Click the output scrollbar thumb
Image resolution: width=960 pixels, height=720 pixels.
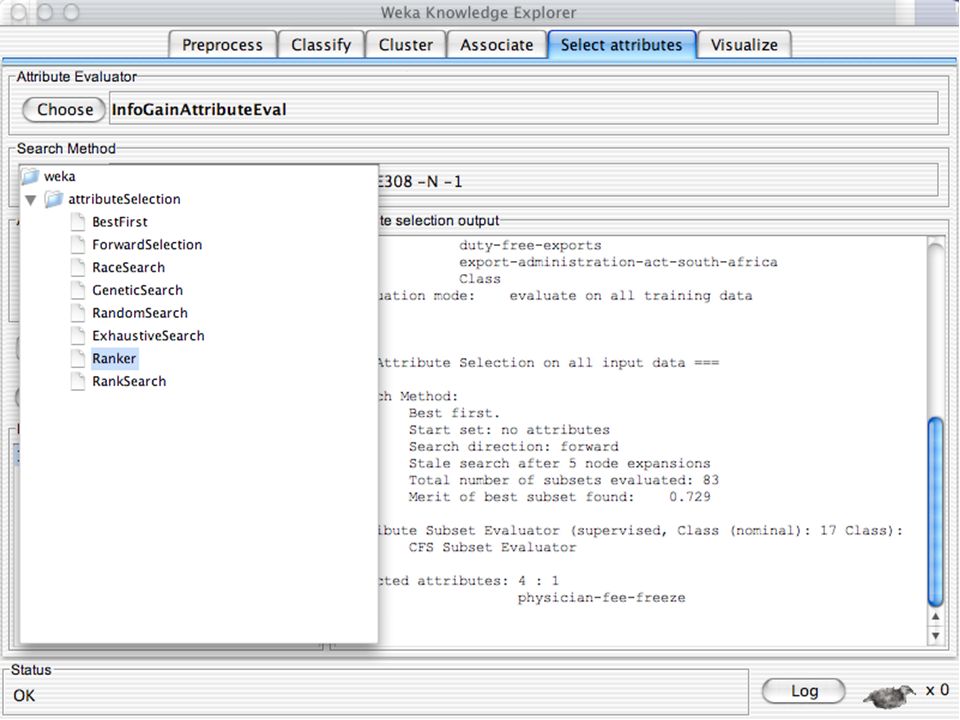(x=935, y=511)
